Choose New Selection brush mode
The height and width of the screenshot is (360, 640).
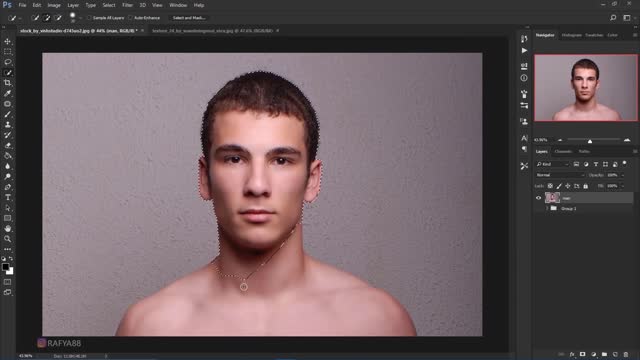(36, 18)
